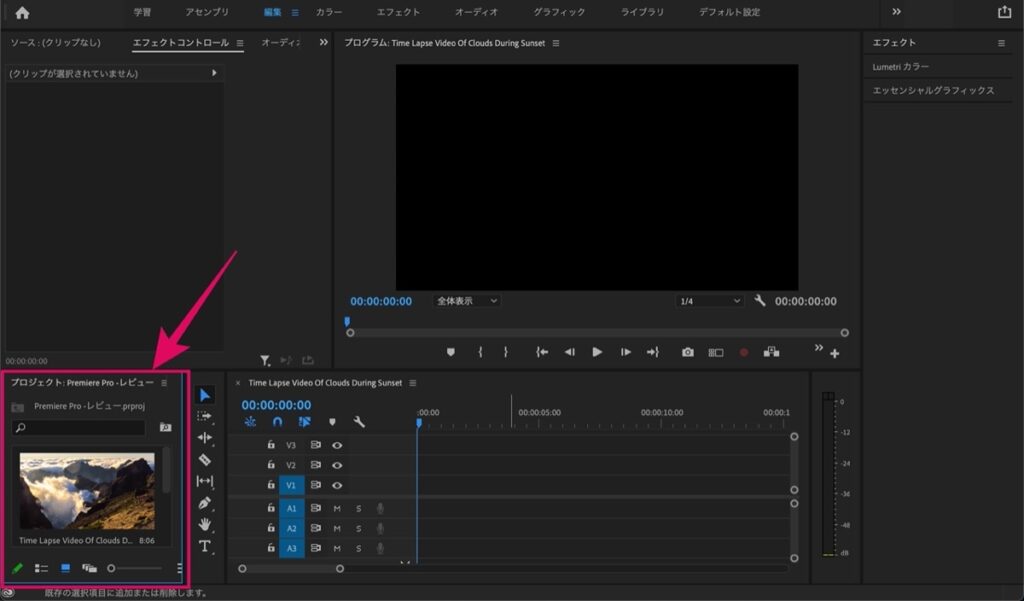Expand the clip disclosure arrow in Effect Controls
The height and width of the screenshot is (601, 1024).
point(214,73)
